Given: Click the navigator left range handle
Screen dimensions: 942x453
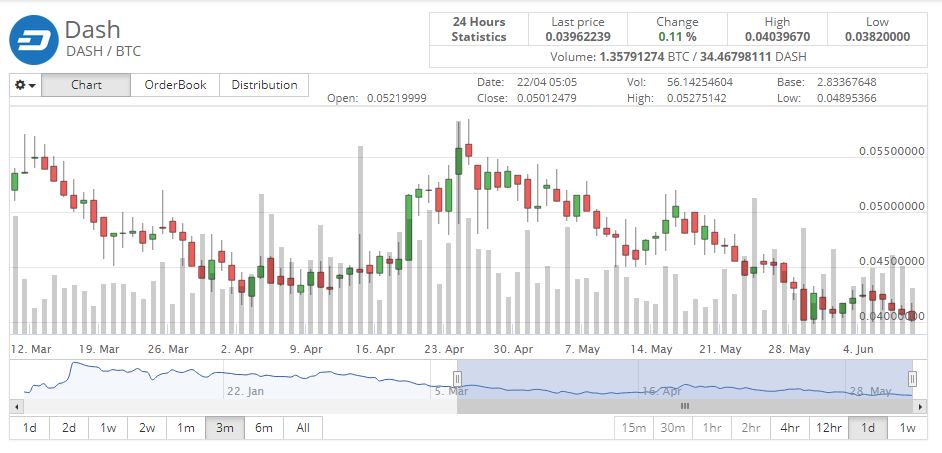Looking at the screenshot, I should tap(457, 379).
